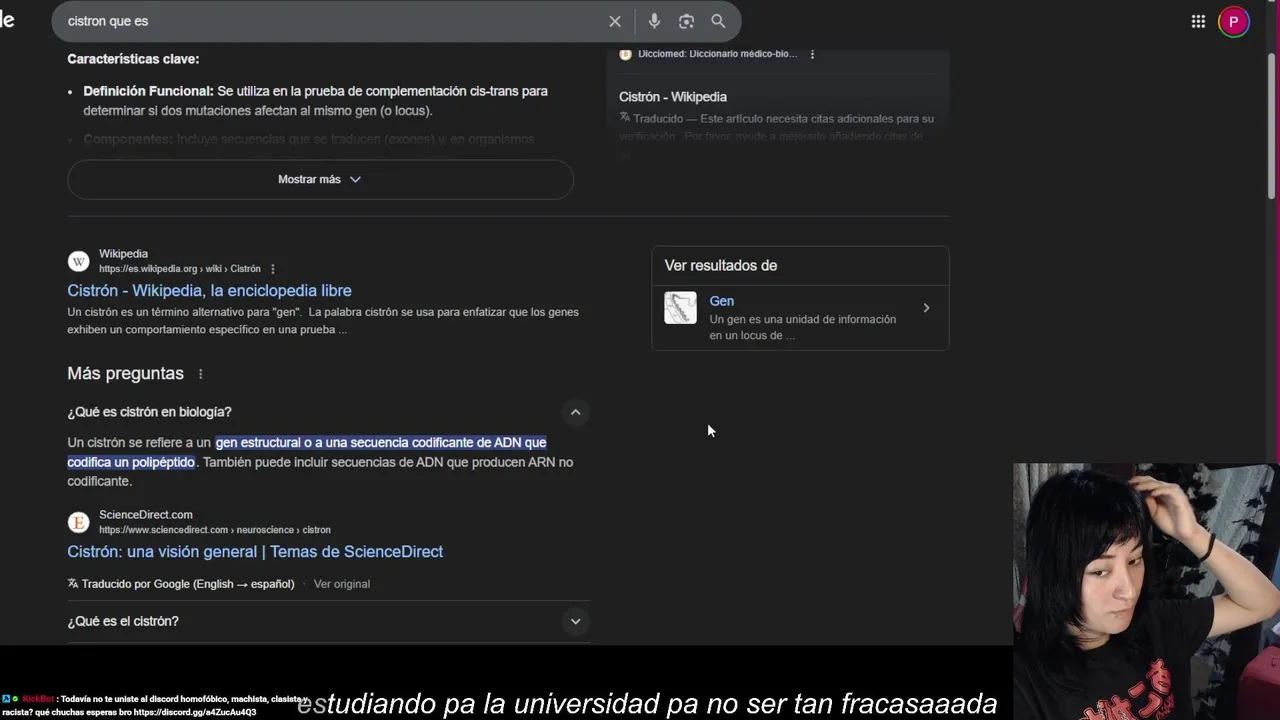Click the Gen thumbnail image
1280x720 pixels.
[x=680, y=308]
